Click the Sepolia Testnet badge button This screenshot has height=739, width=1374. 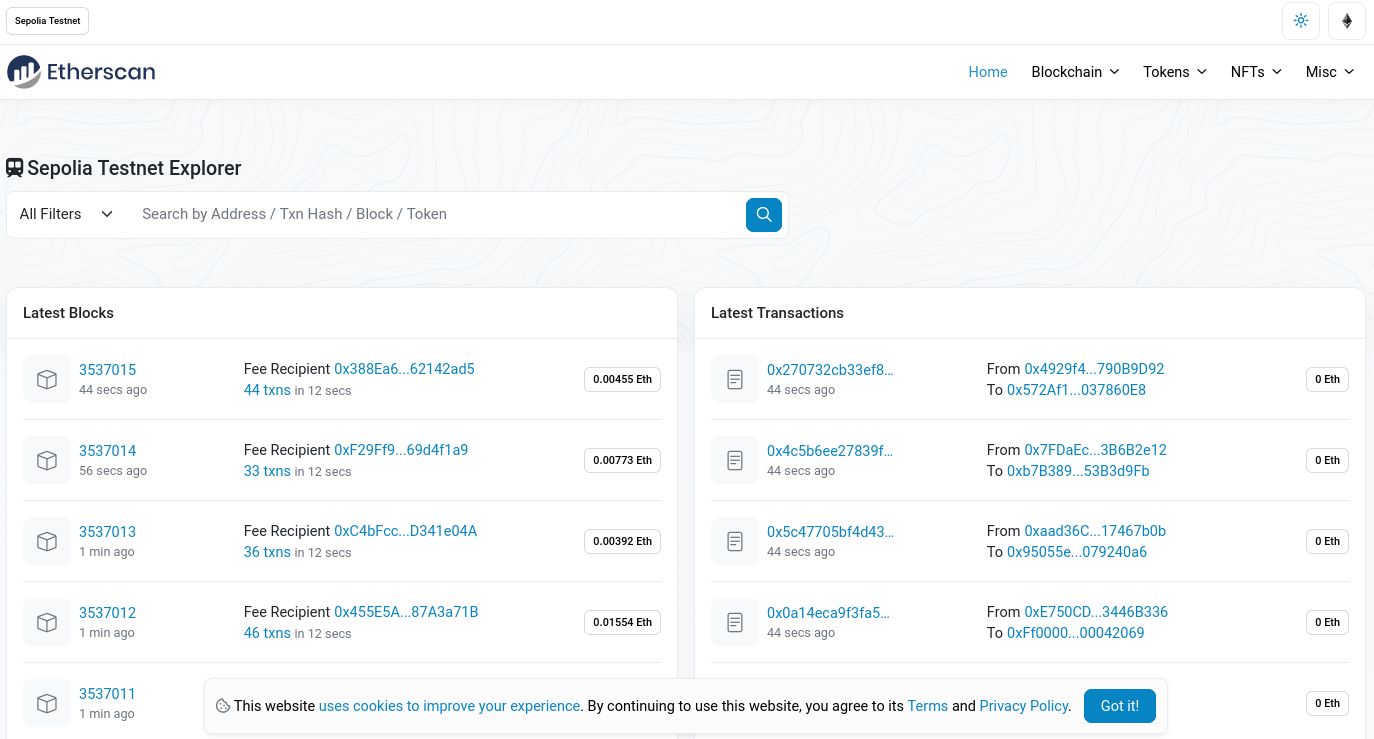pos(47,21)
